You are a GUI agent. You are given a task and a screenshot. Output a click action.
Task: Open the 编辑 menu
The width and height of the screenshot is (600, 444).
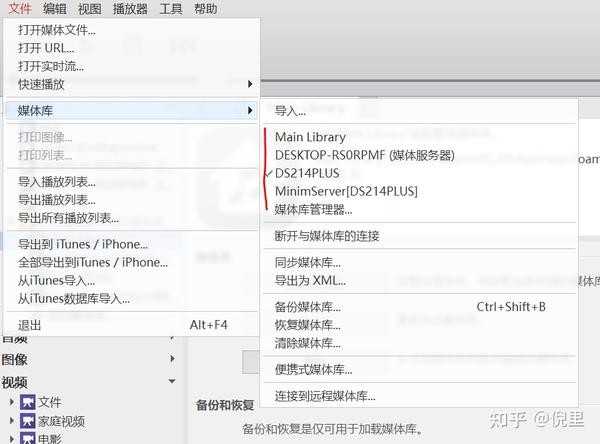click(54, 8)
